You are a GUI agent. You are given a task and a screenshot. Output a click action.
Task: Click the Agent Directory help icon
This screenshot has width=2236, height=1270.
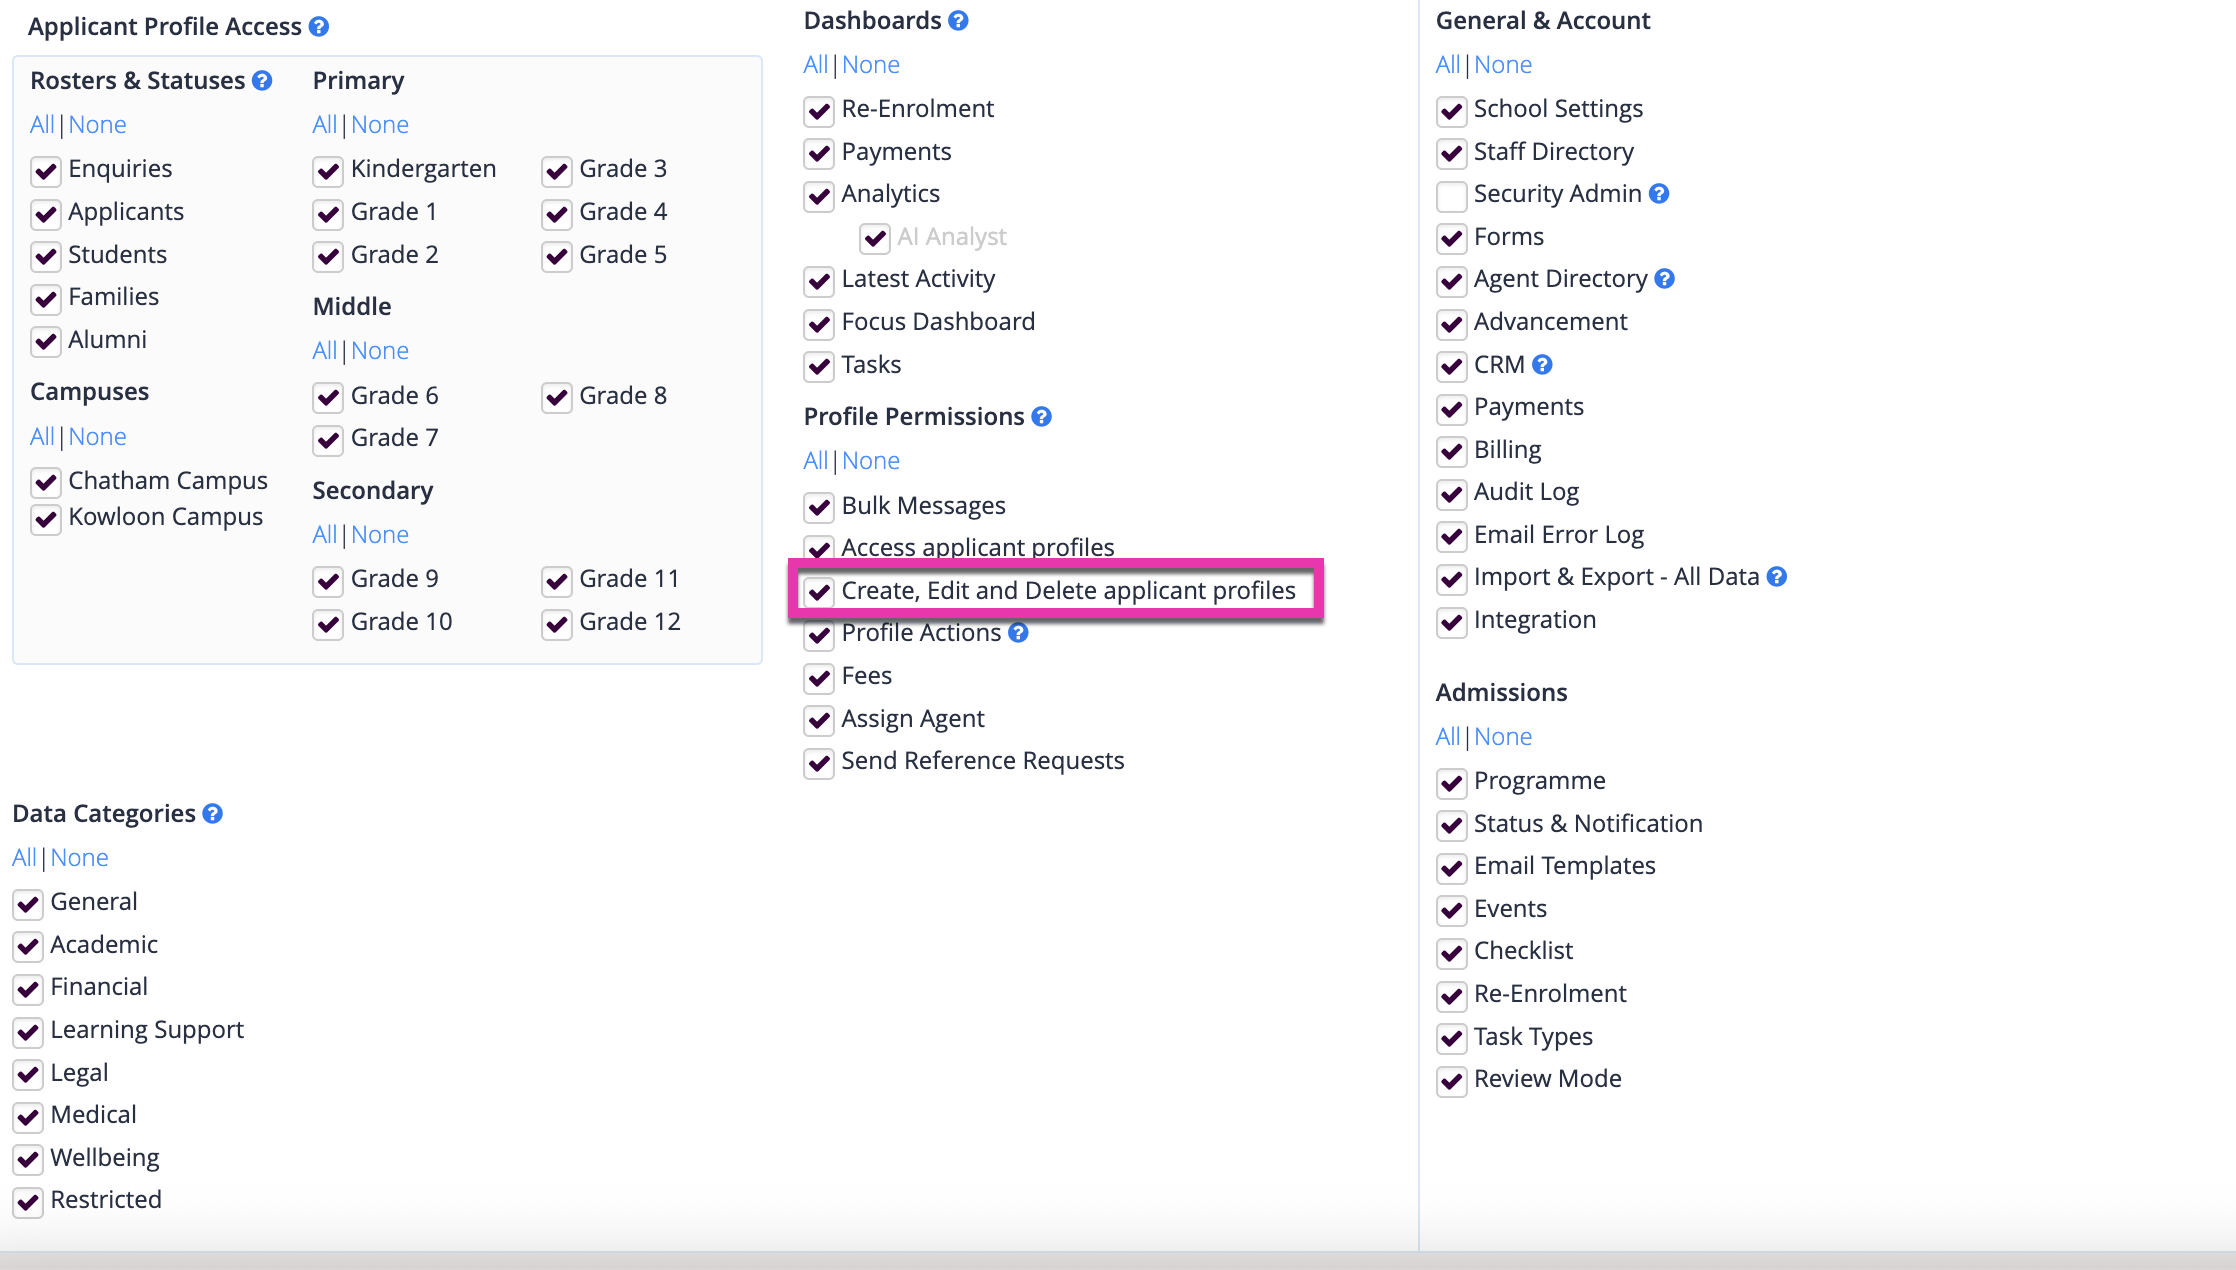(1664, 279)
